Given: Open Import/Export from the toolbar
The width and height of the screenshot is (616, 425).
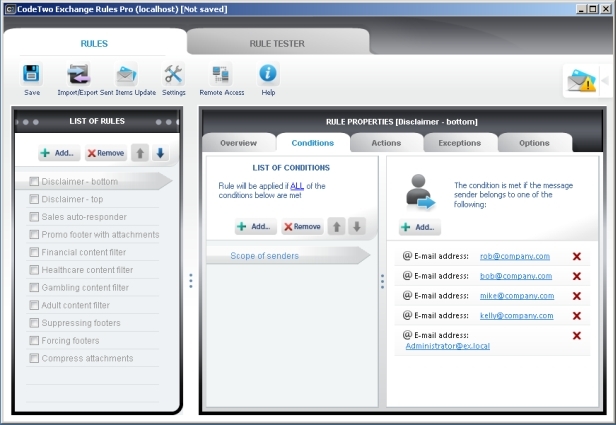Looking at the screenshot, I should click(x=78, y=75).
